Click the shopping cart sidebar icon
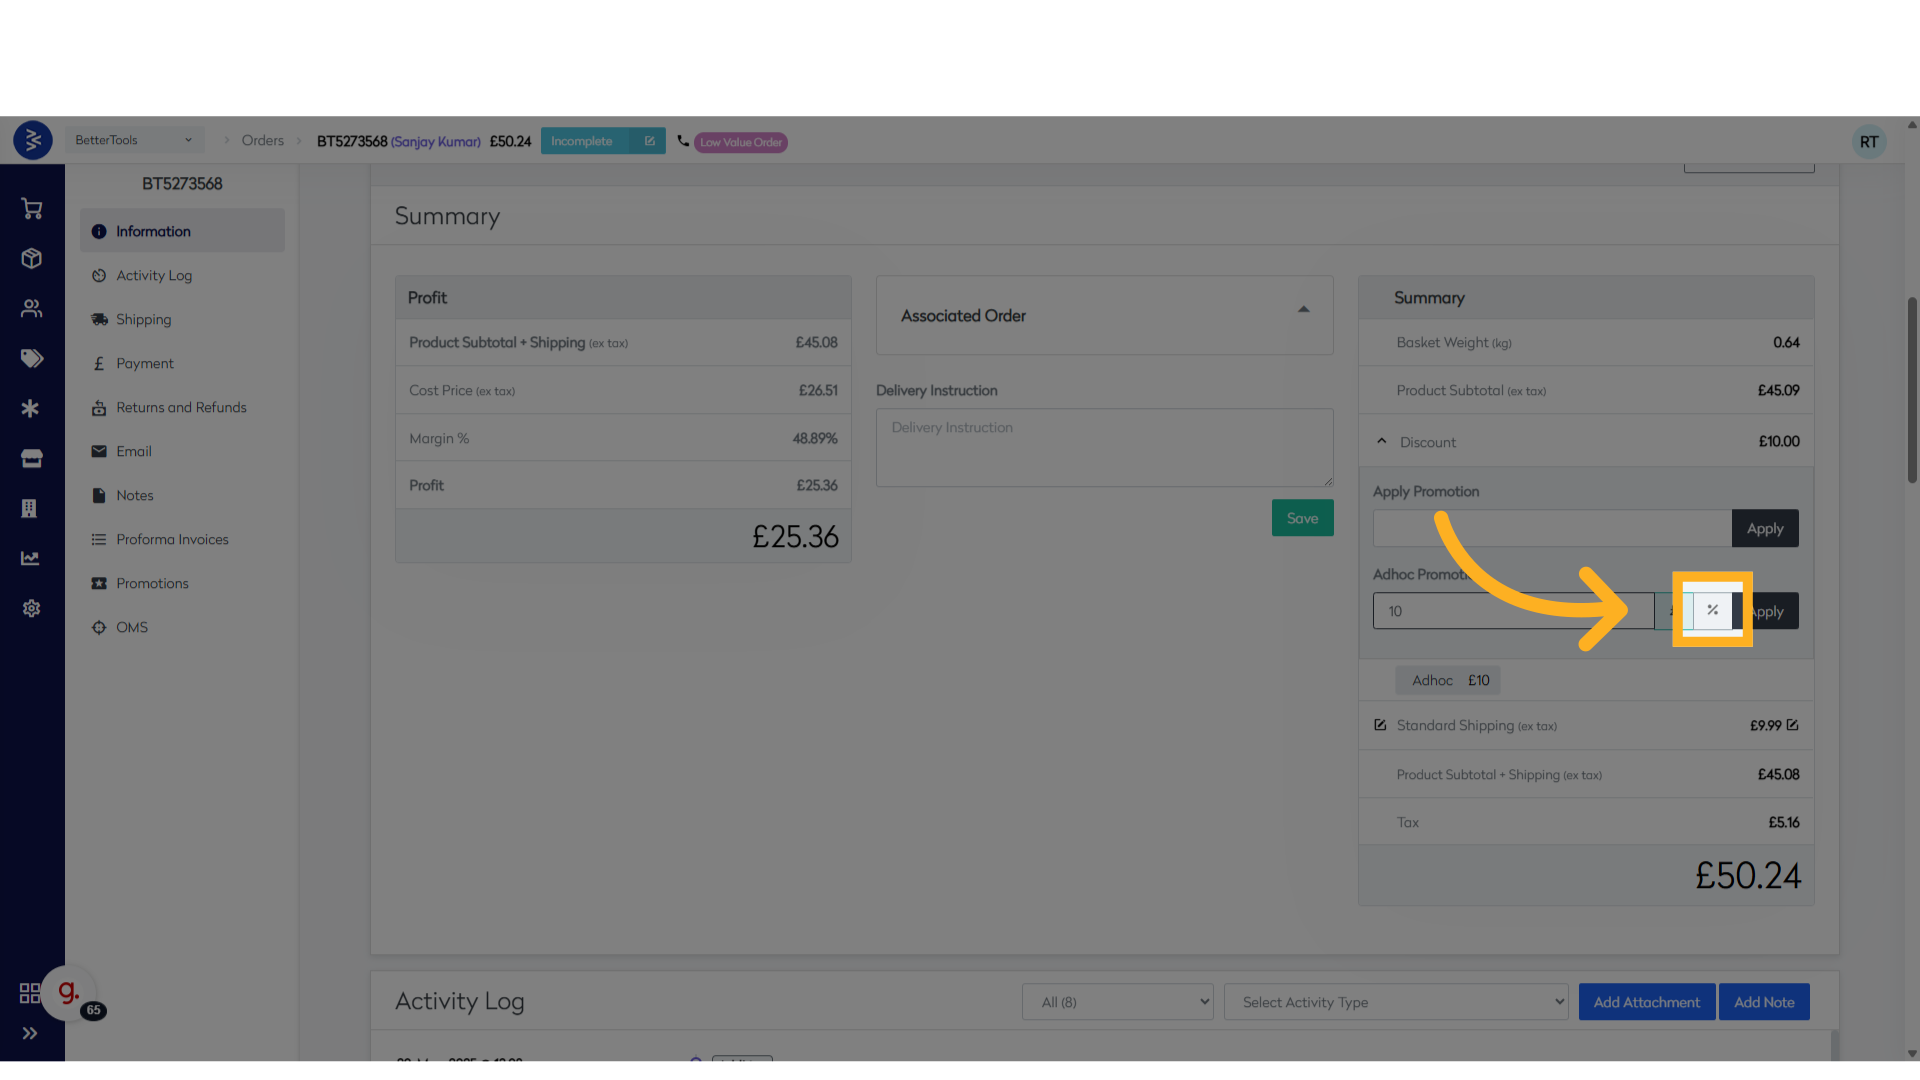 pos(32,209)
